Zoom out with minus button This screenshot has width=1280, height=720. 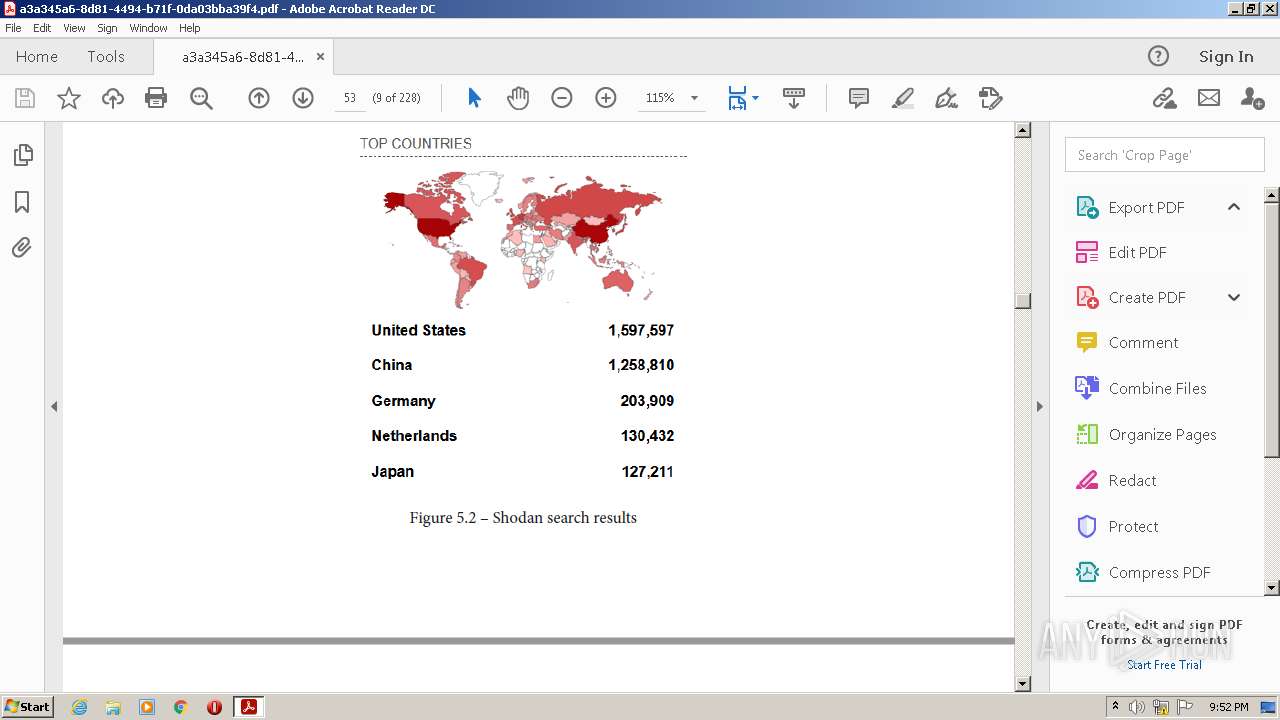[562, 98]
